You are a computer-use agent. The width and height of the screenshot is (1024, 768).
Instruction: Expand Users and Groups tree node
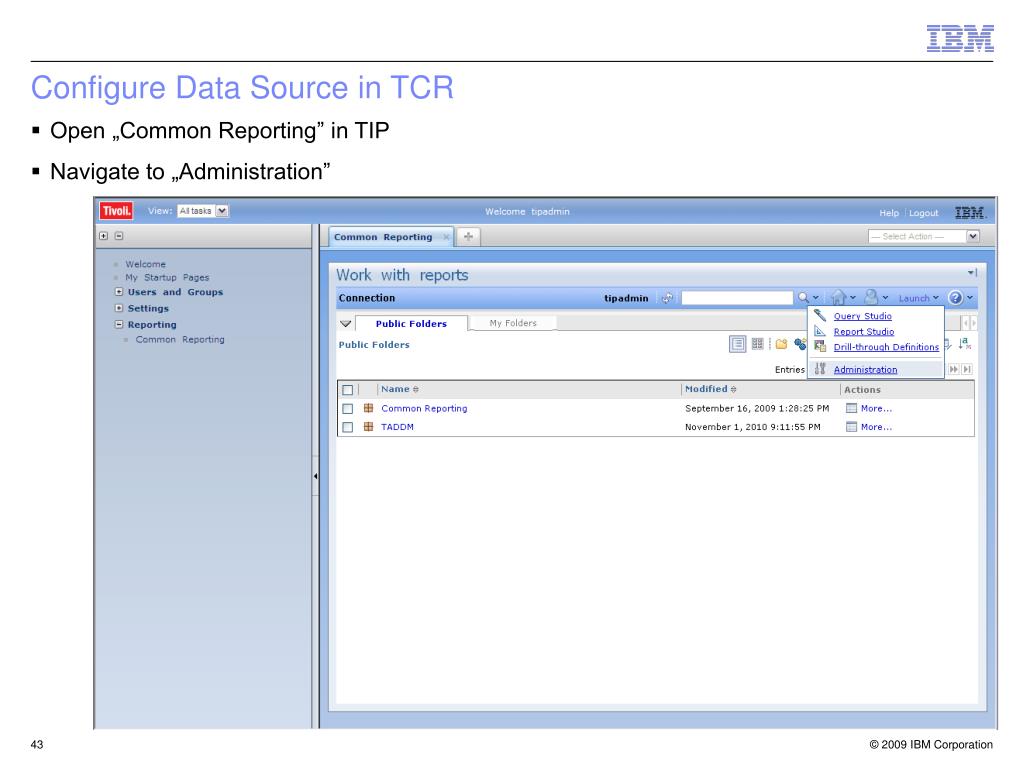pyautogui.click(x=119, y=292)
